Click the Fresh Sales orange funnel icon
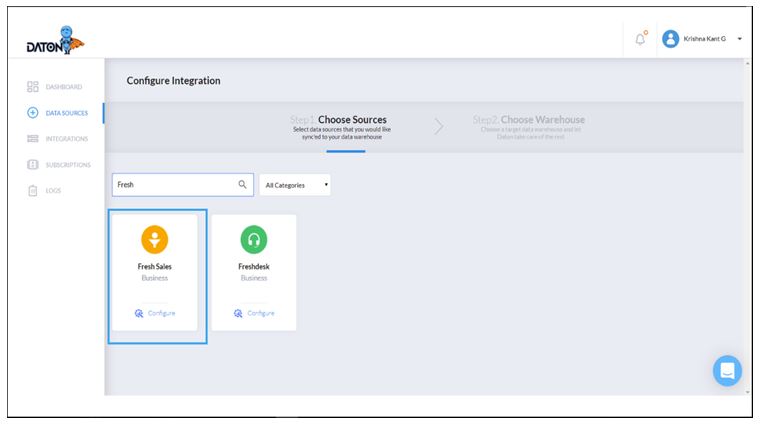This screenshot has height=424, width=760. click(x=154, y=238)
